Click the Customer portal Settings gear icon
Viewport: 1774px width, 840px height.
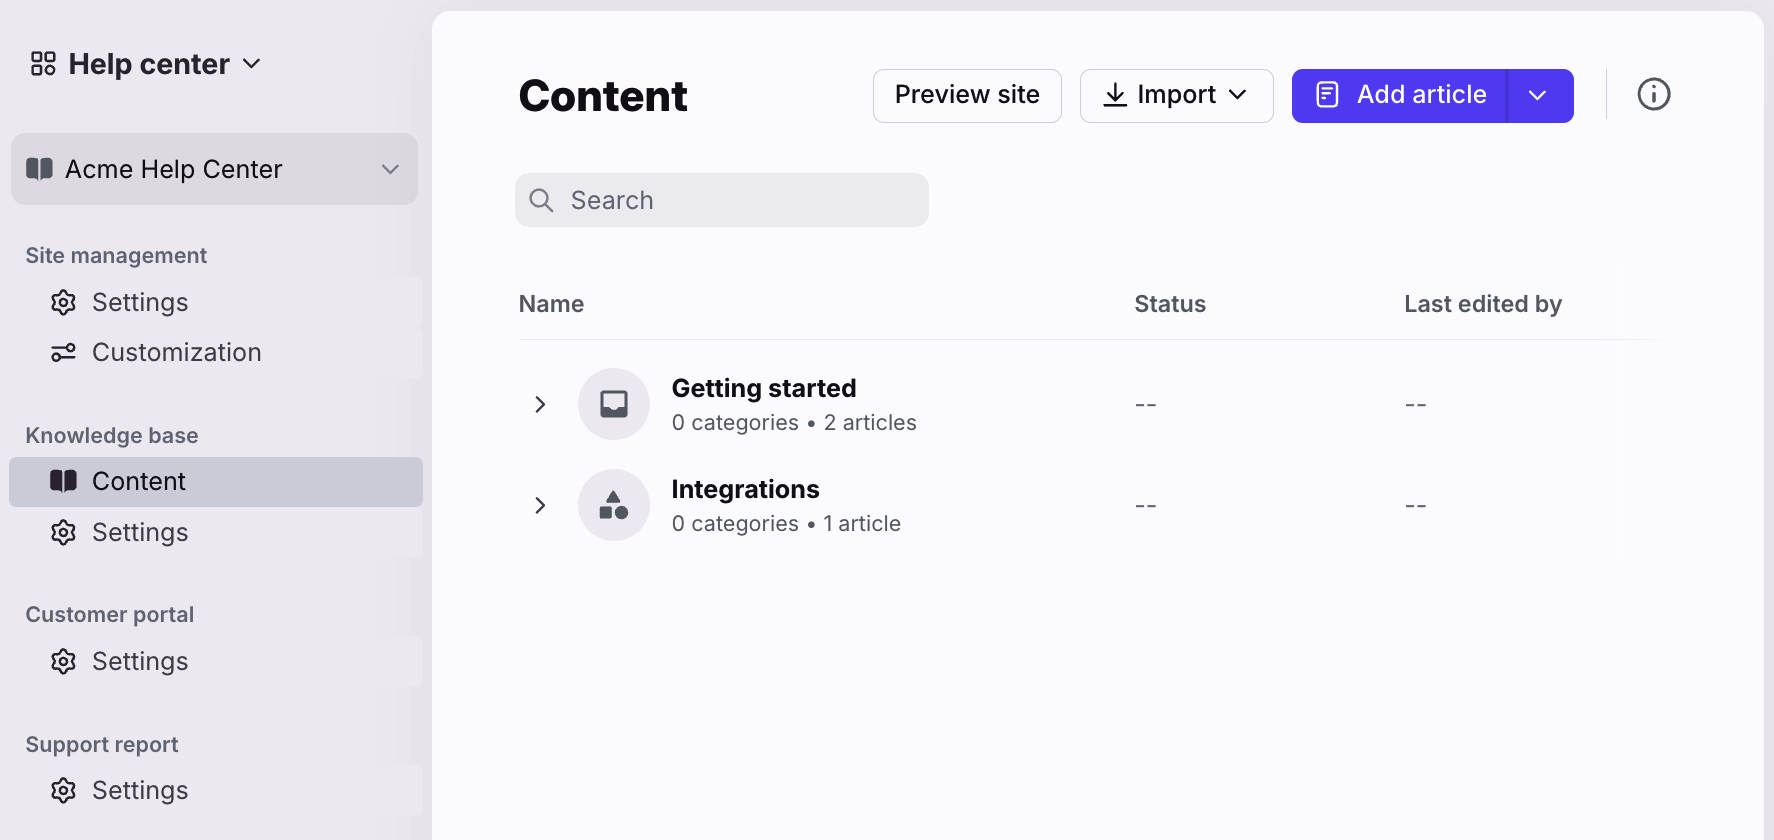(64, 661)
